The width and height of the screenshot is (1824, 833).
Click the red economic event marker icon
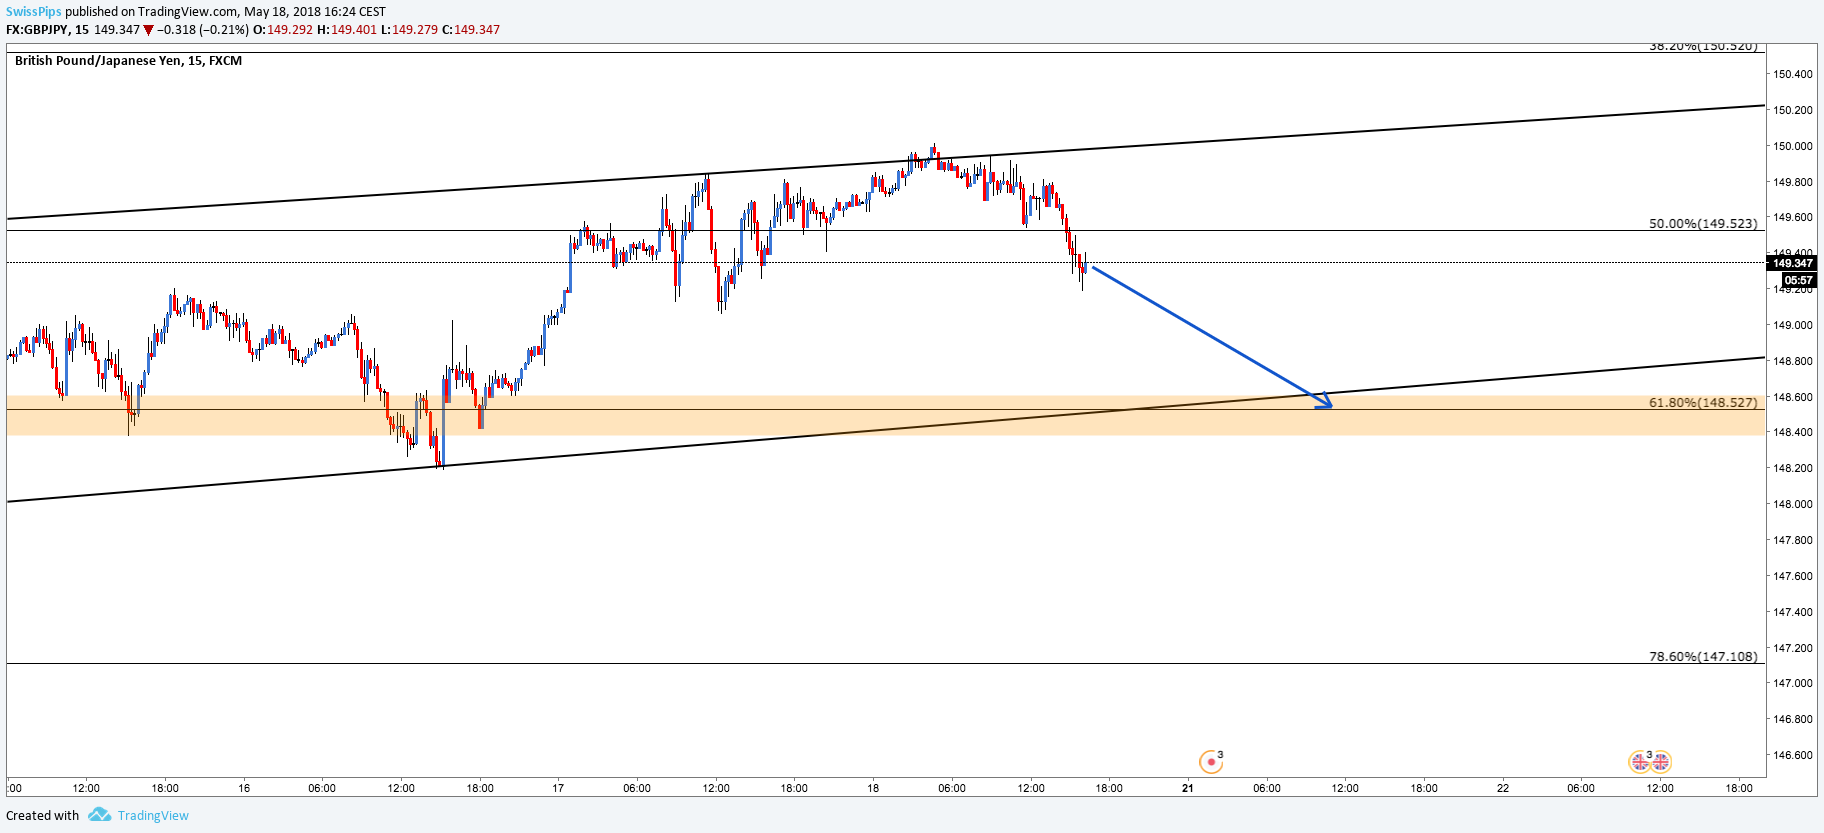click(1211, 762)
